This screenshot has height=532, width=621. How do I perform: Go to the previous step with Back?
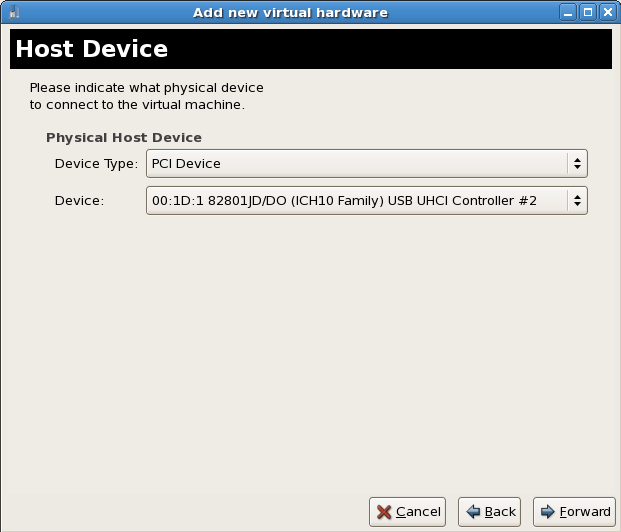tap(489, 512)
